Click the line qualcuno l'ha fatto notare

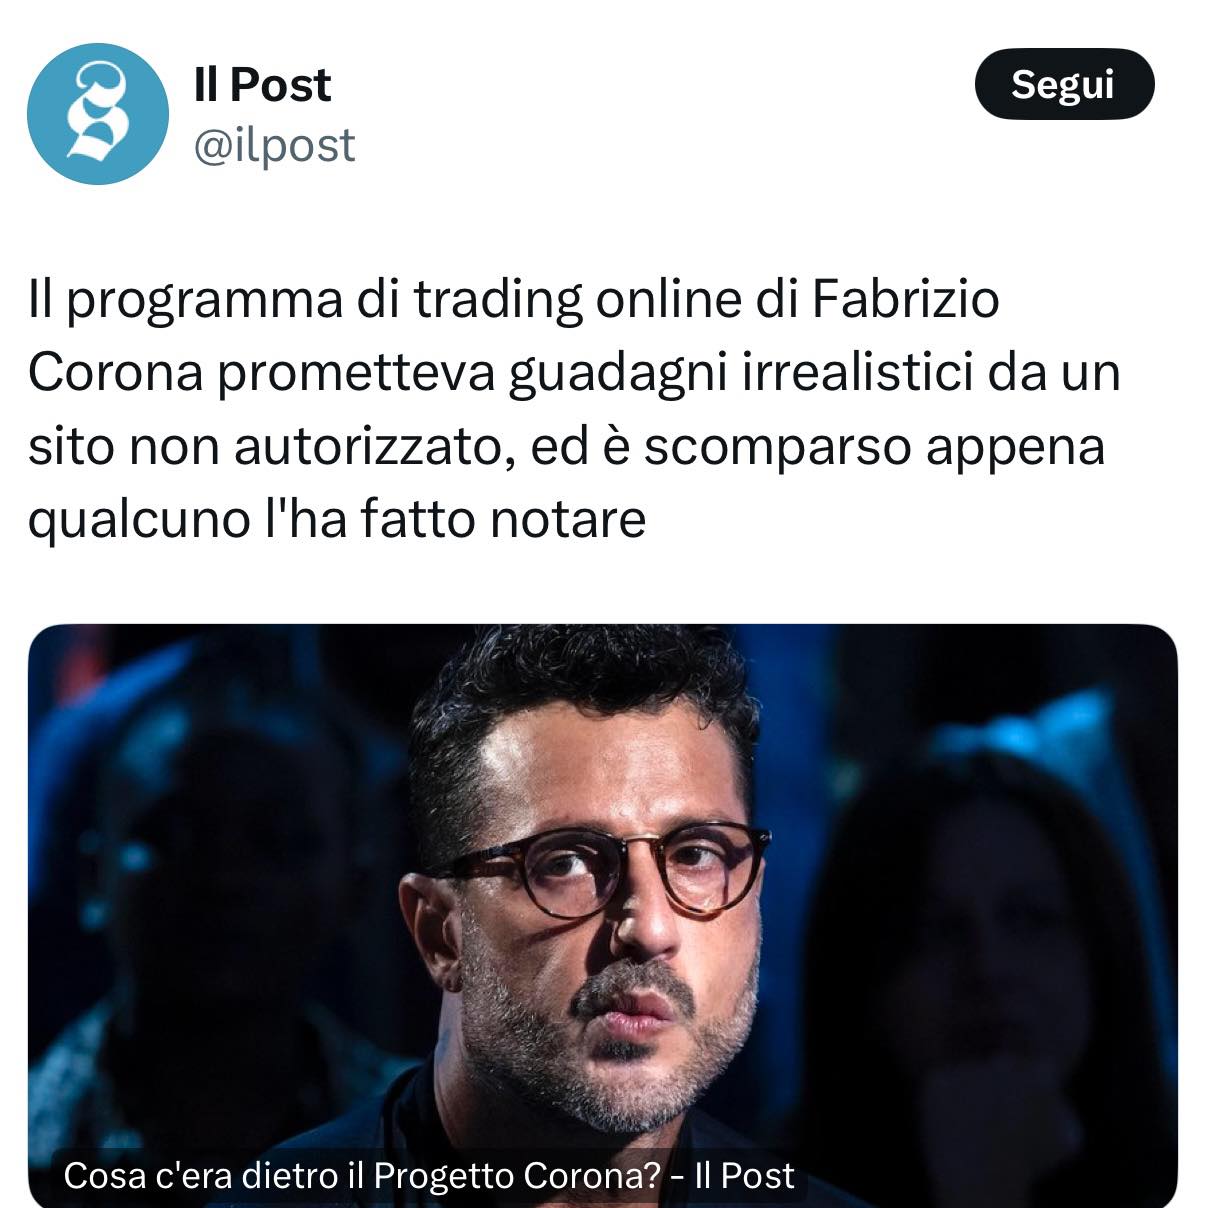336,518
